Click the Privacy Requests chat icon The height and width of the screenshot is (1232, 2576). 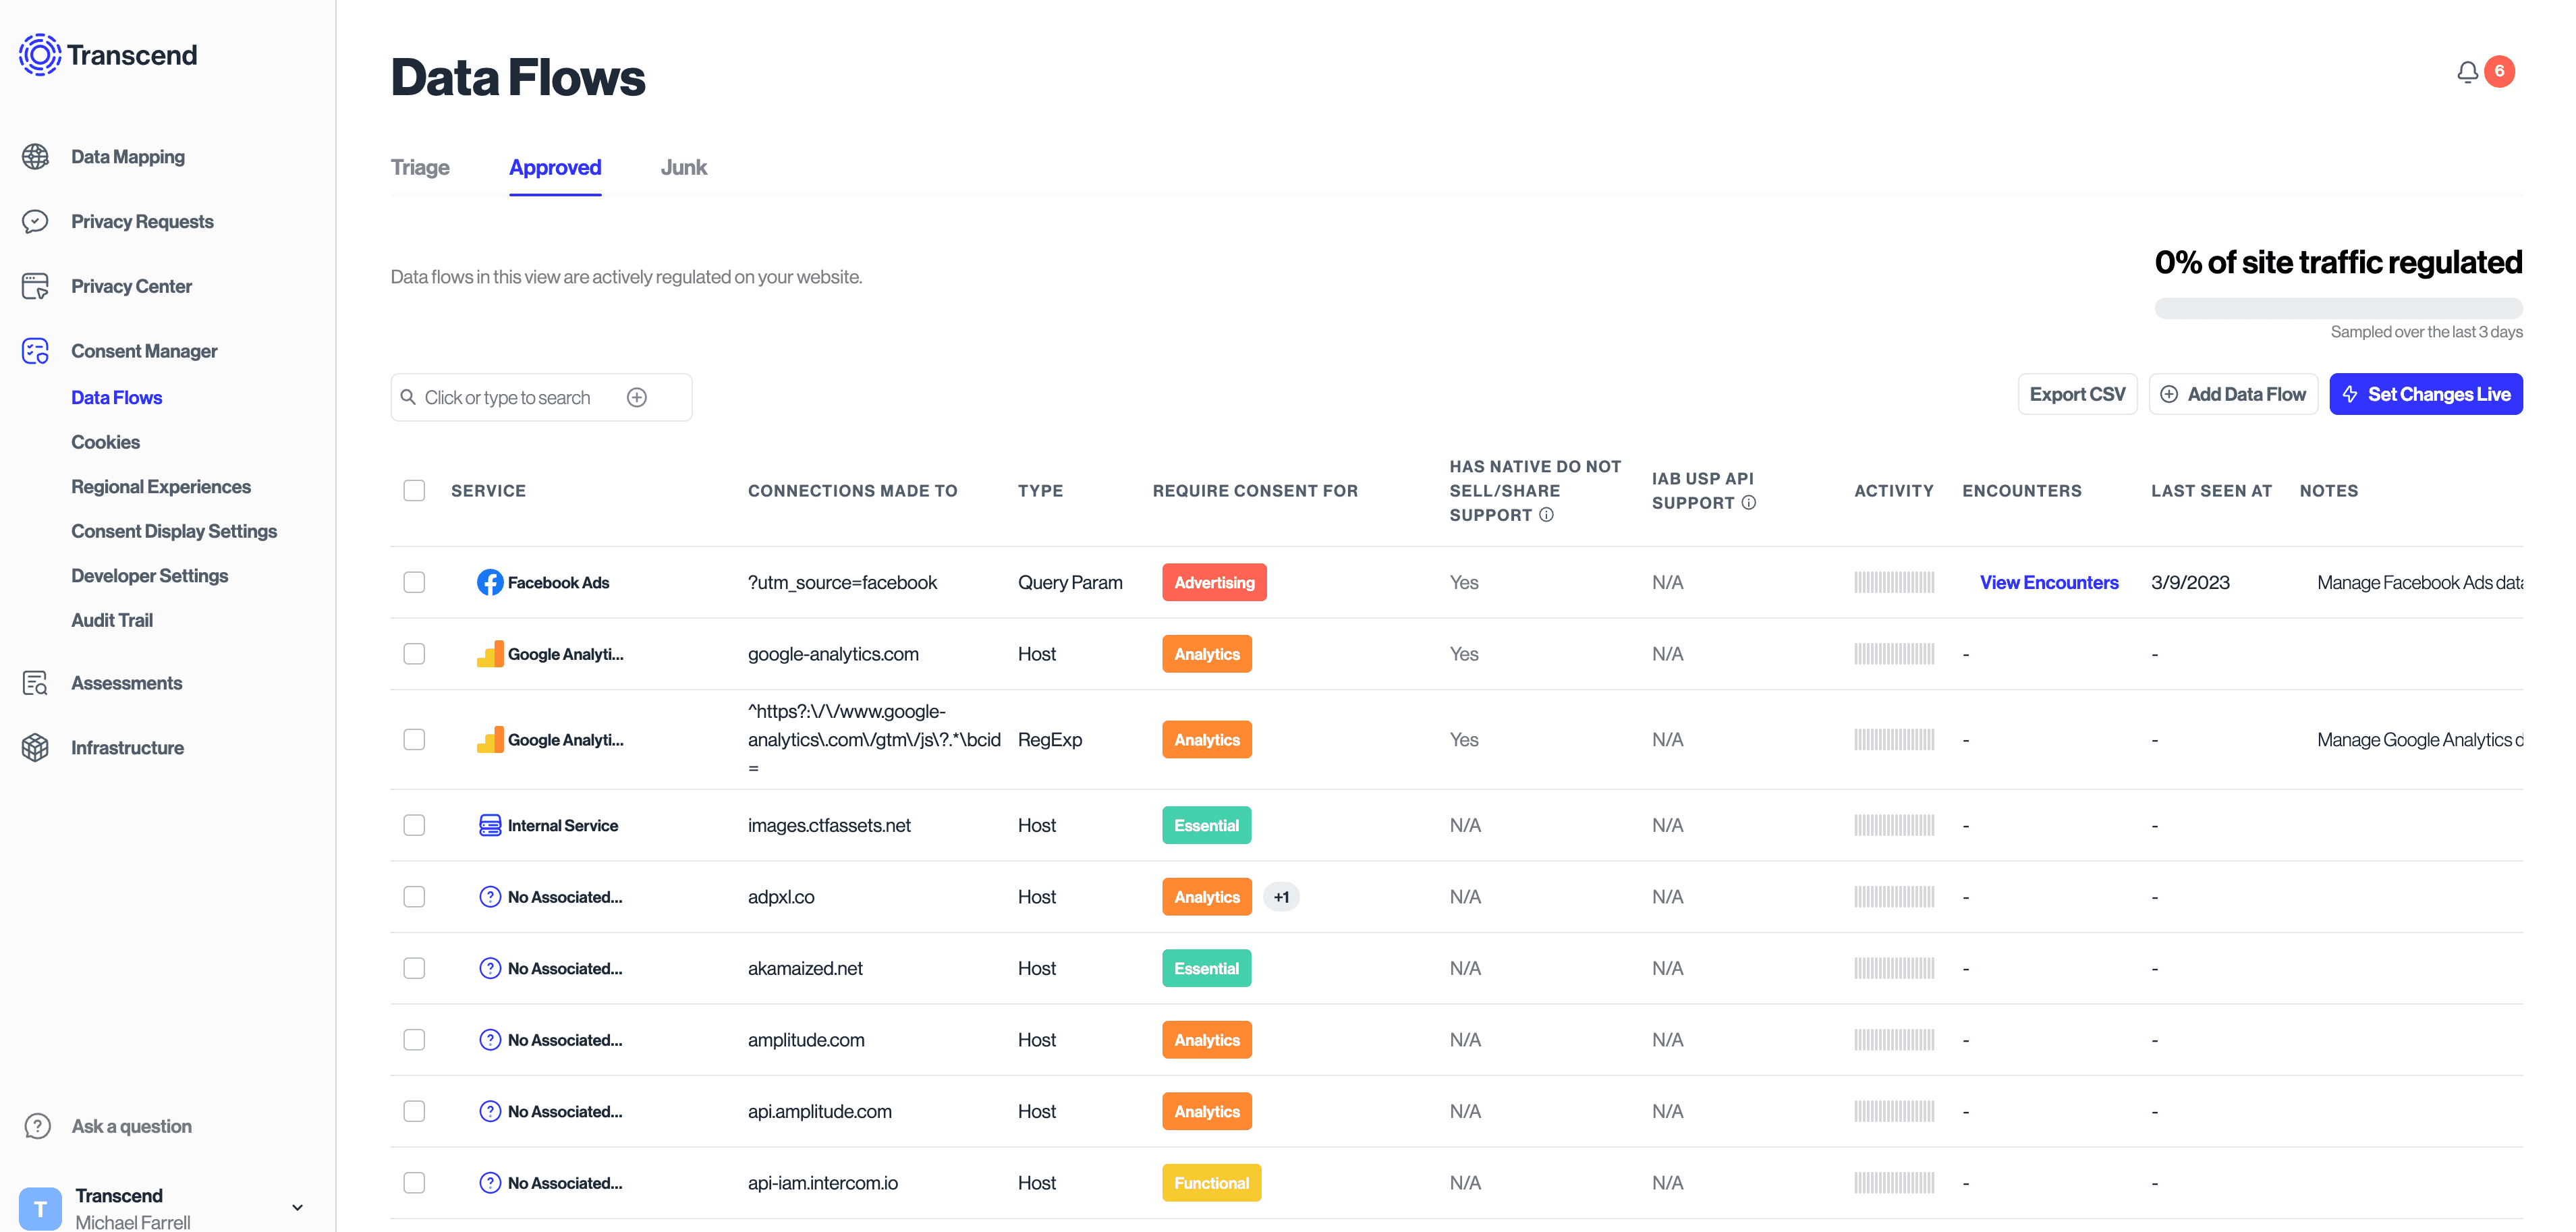(35, 221)
